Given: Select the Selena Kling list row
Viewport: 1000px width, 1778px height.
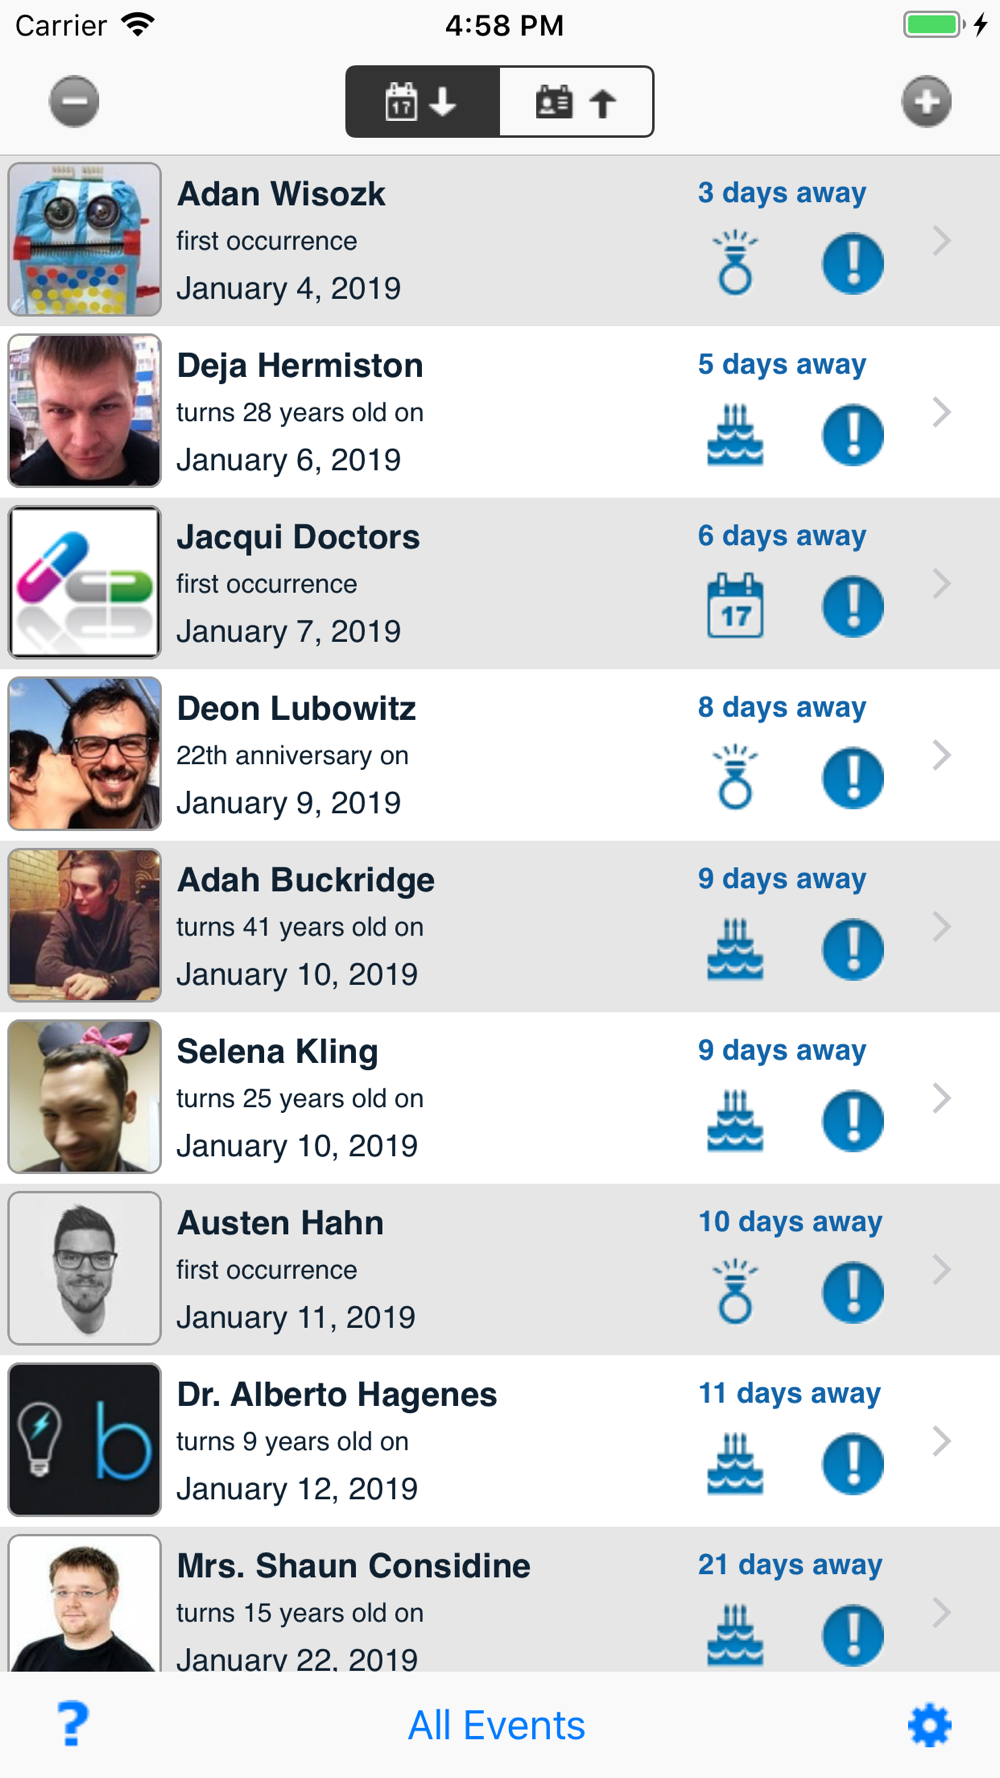Looking at the screenshot, I should tap(500, 1098).
